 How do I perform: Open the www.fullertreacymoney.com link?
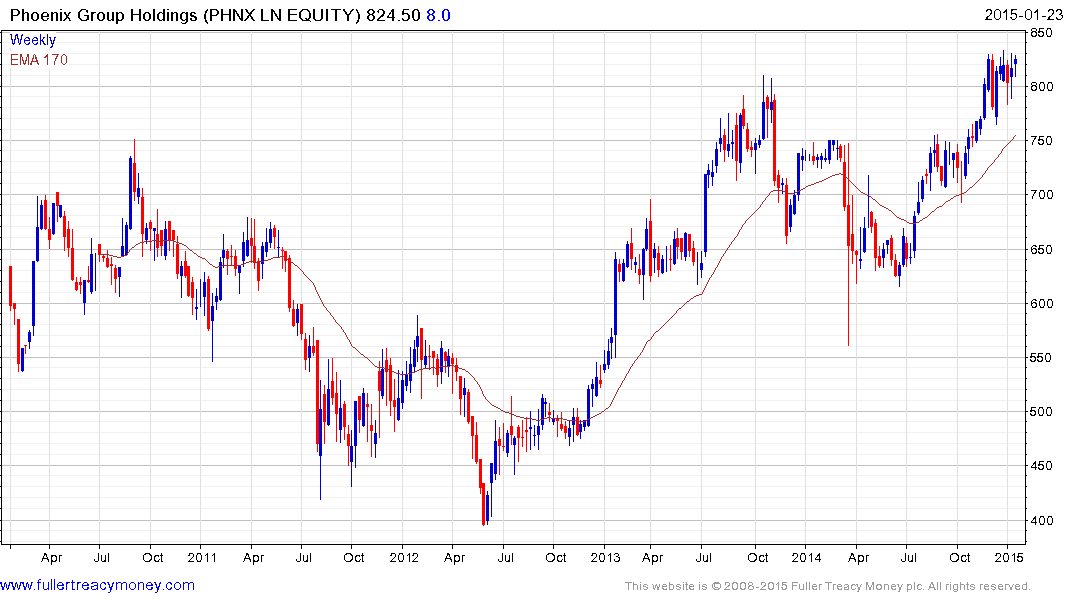click(97, 586)
